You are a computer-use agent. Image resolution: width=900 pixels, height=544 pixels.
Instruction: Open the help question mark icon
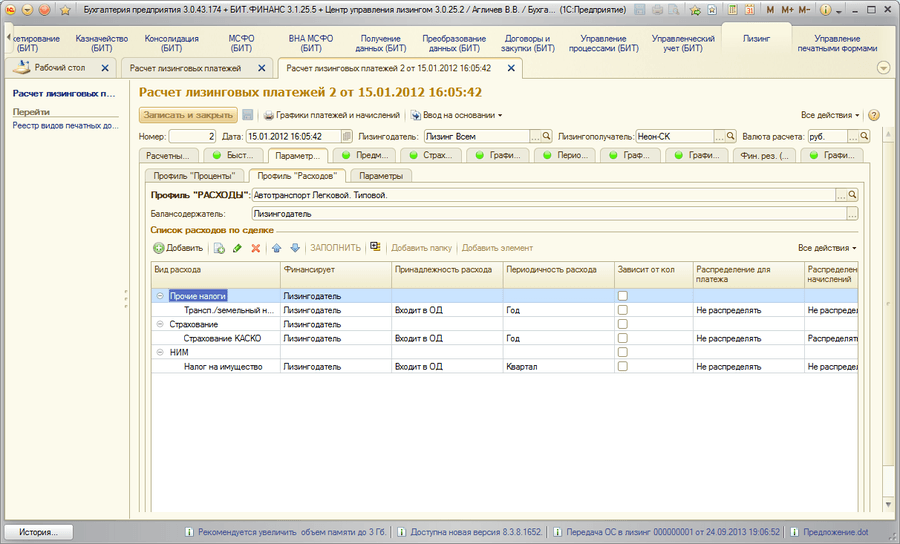[874, 115]
